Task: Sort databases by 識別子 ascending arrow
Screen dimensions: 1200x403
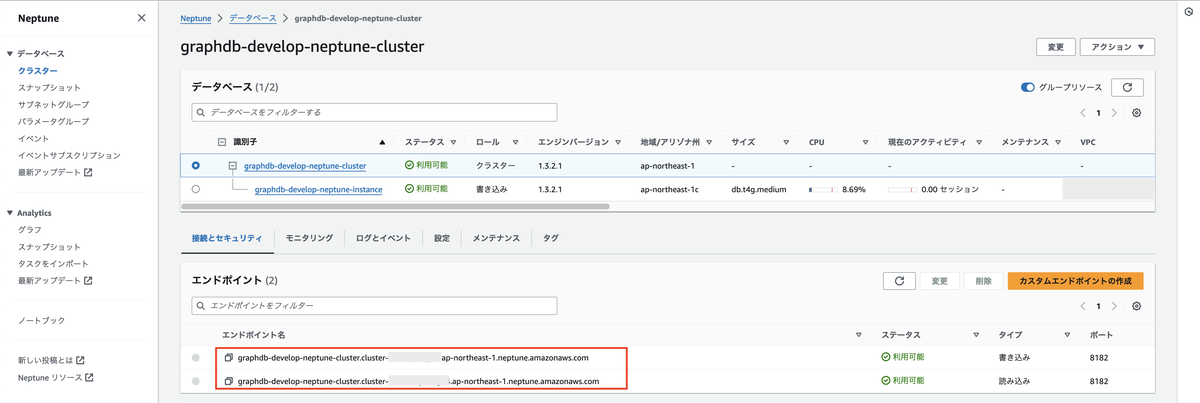Action: (381, 142)
